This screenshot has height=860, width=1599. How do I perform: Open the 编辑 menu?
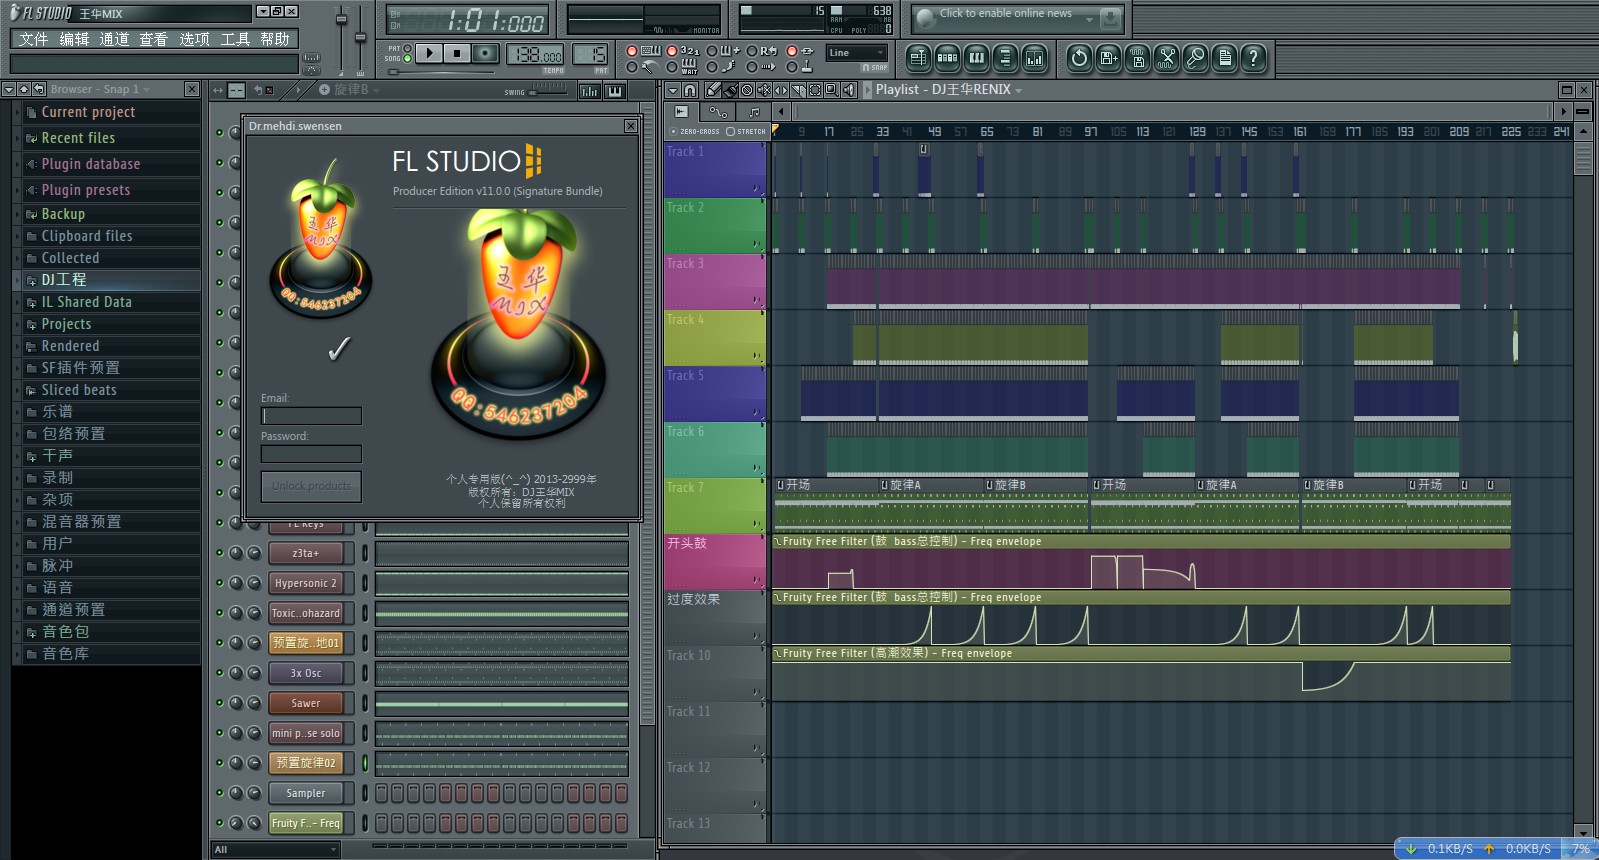74,39
